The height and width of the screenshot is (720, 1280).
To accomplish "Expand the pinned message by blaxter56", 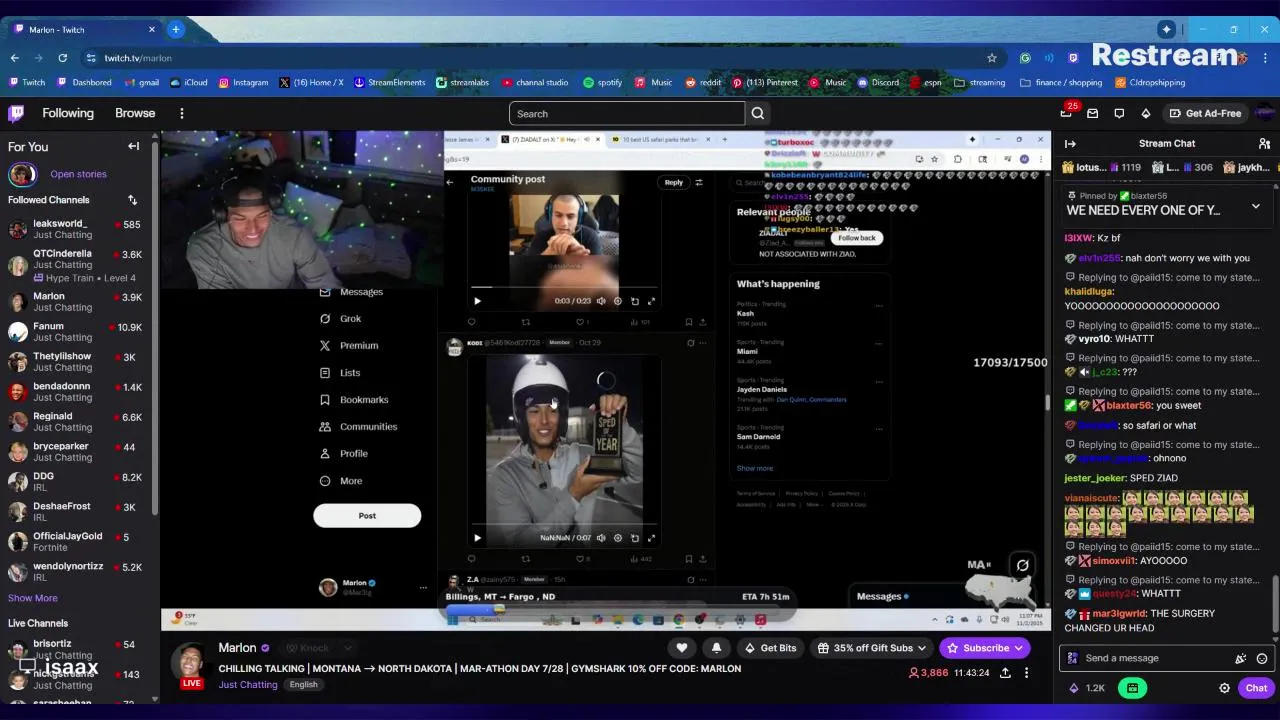I will (x=1256, y=206).
